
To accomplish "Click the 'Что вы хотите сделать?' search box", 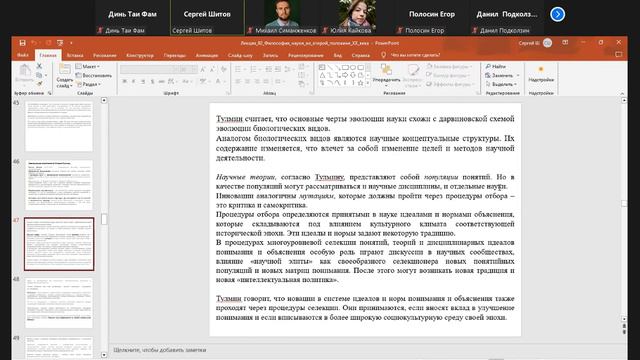I will (416, 55).
